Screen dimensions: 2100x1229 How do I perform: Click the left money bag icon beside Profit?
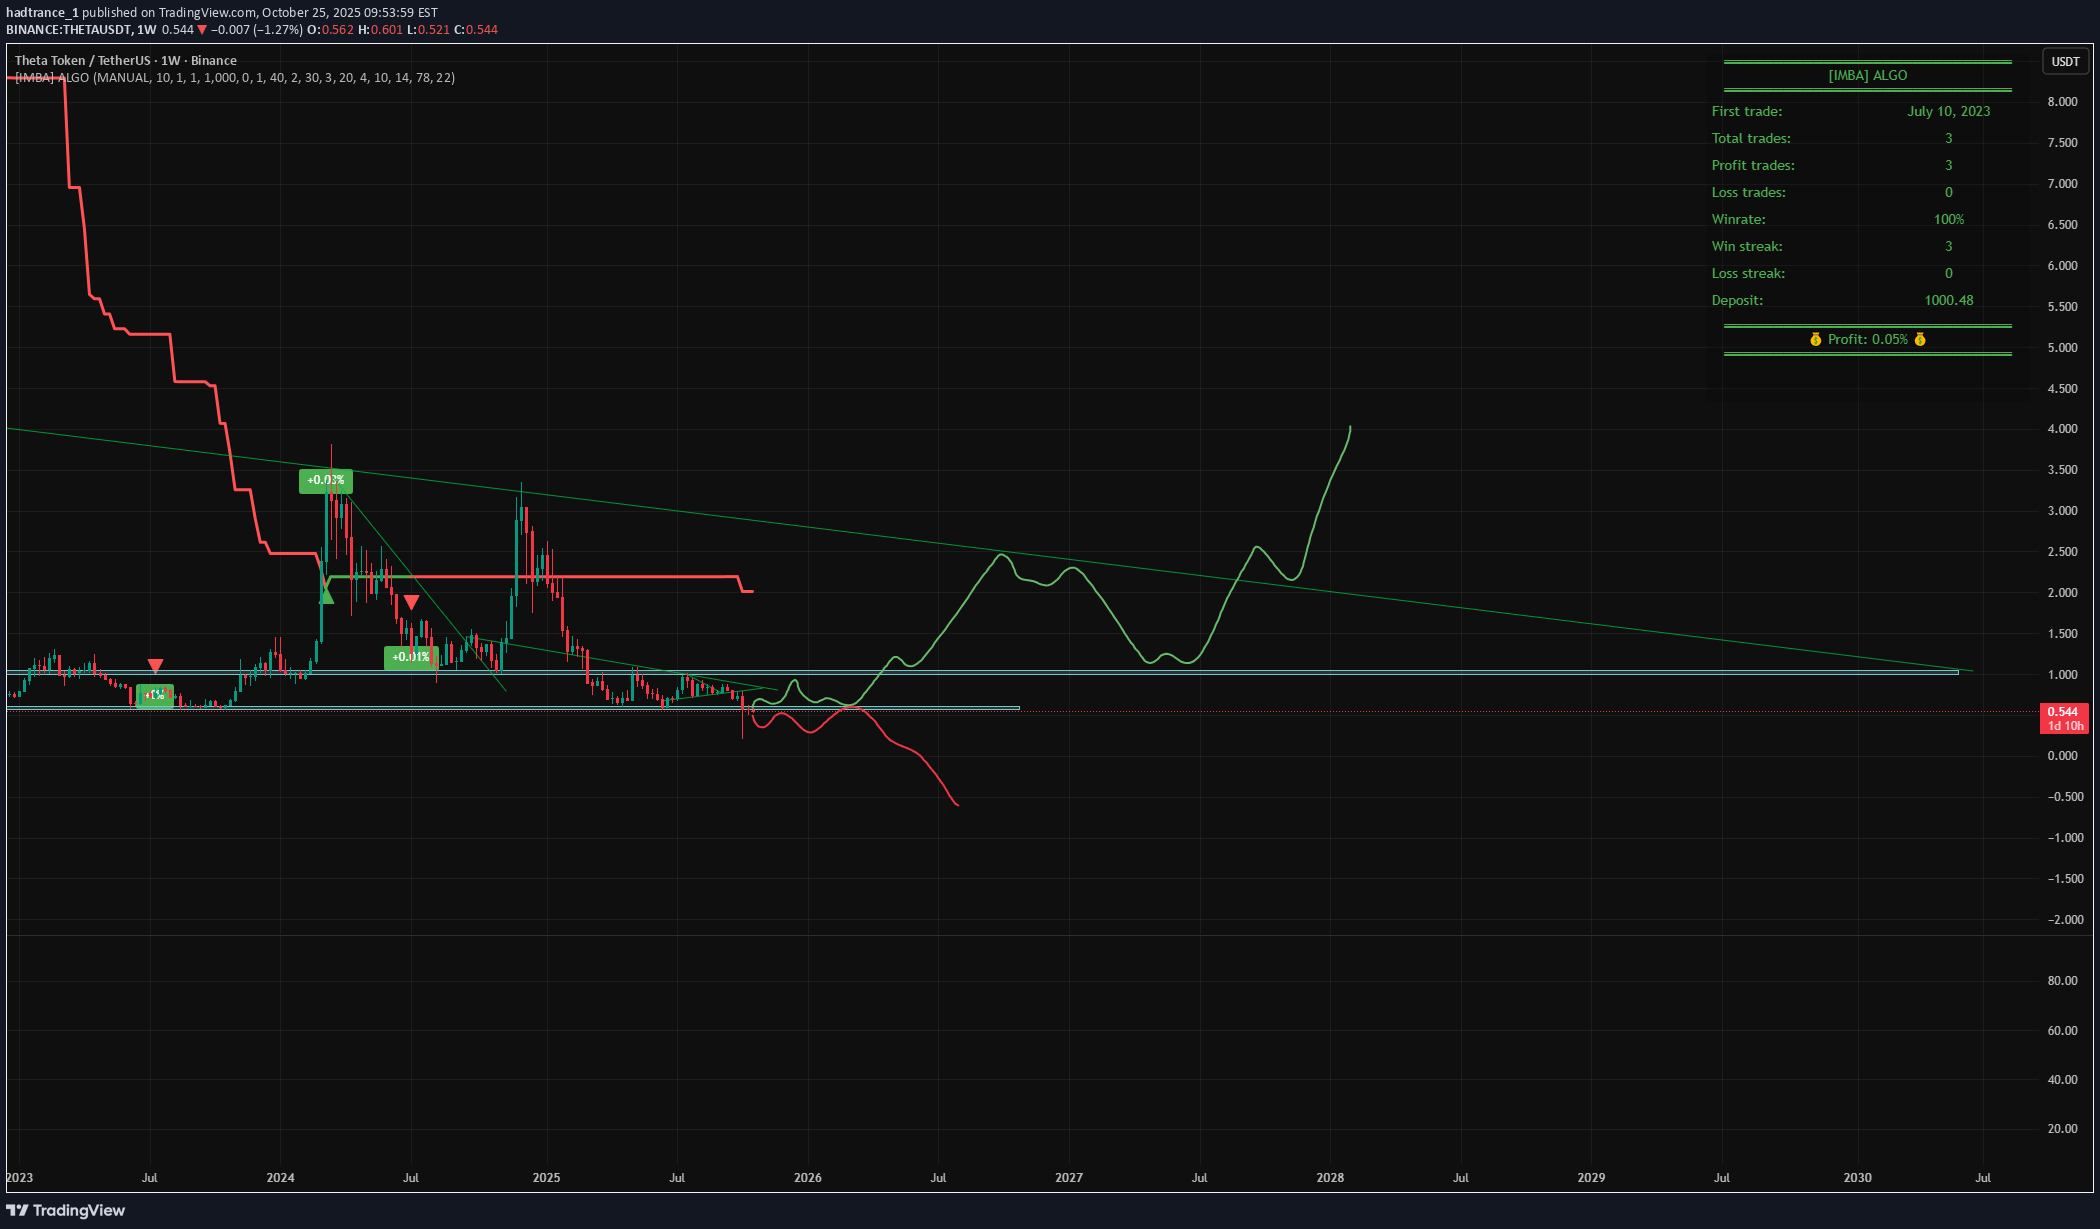click(x=1815, y=340)
